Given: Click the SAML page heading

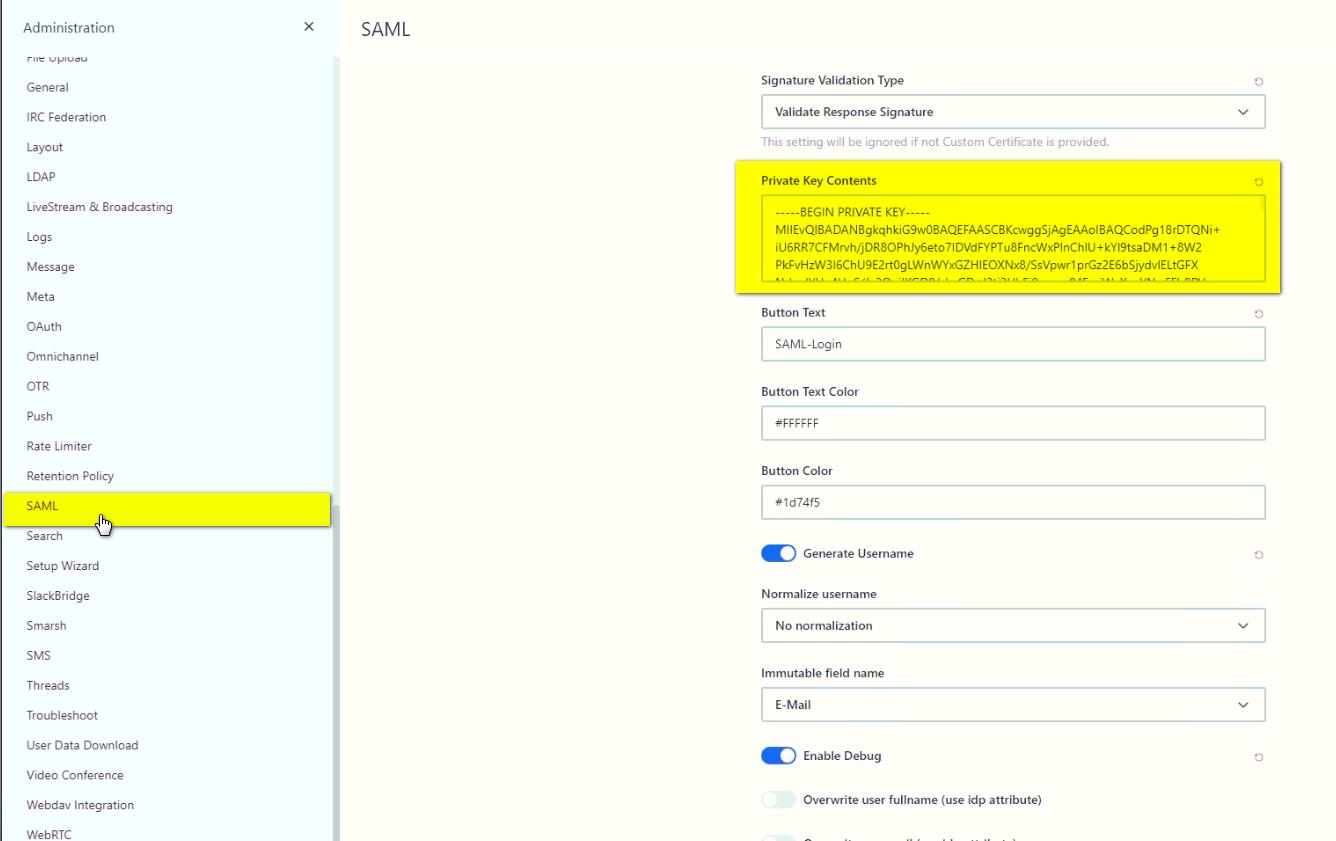Looking at the screenshot, I should coord(386,29).
